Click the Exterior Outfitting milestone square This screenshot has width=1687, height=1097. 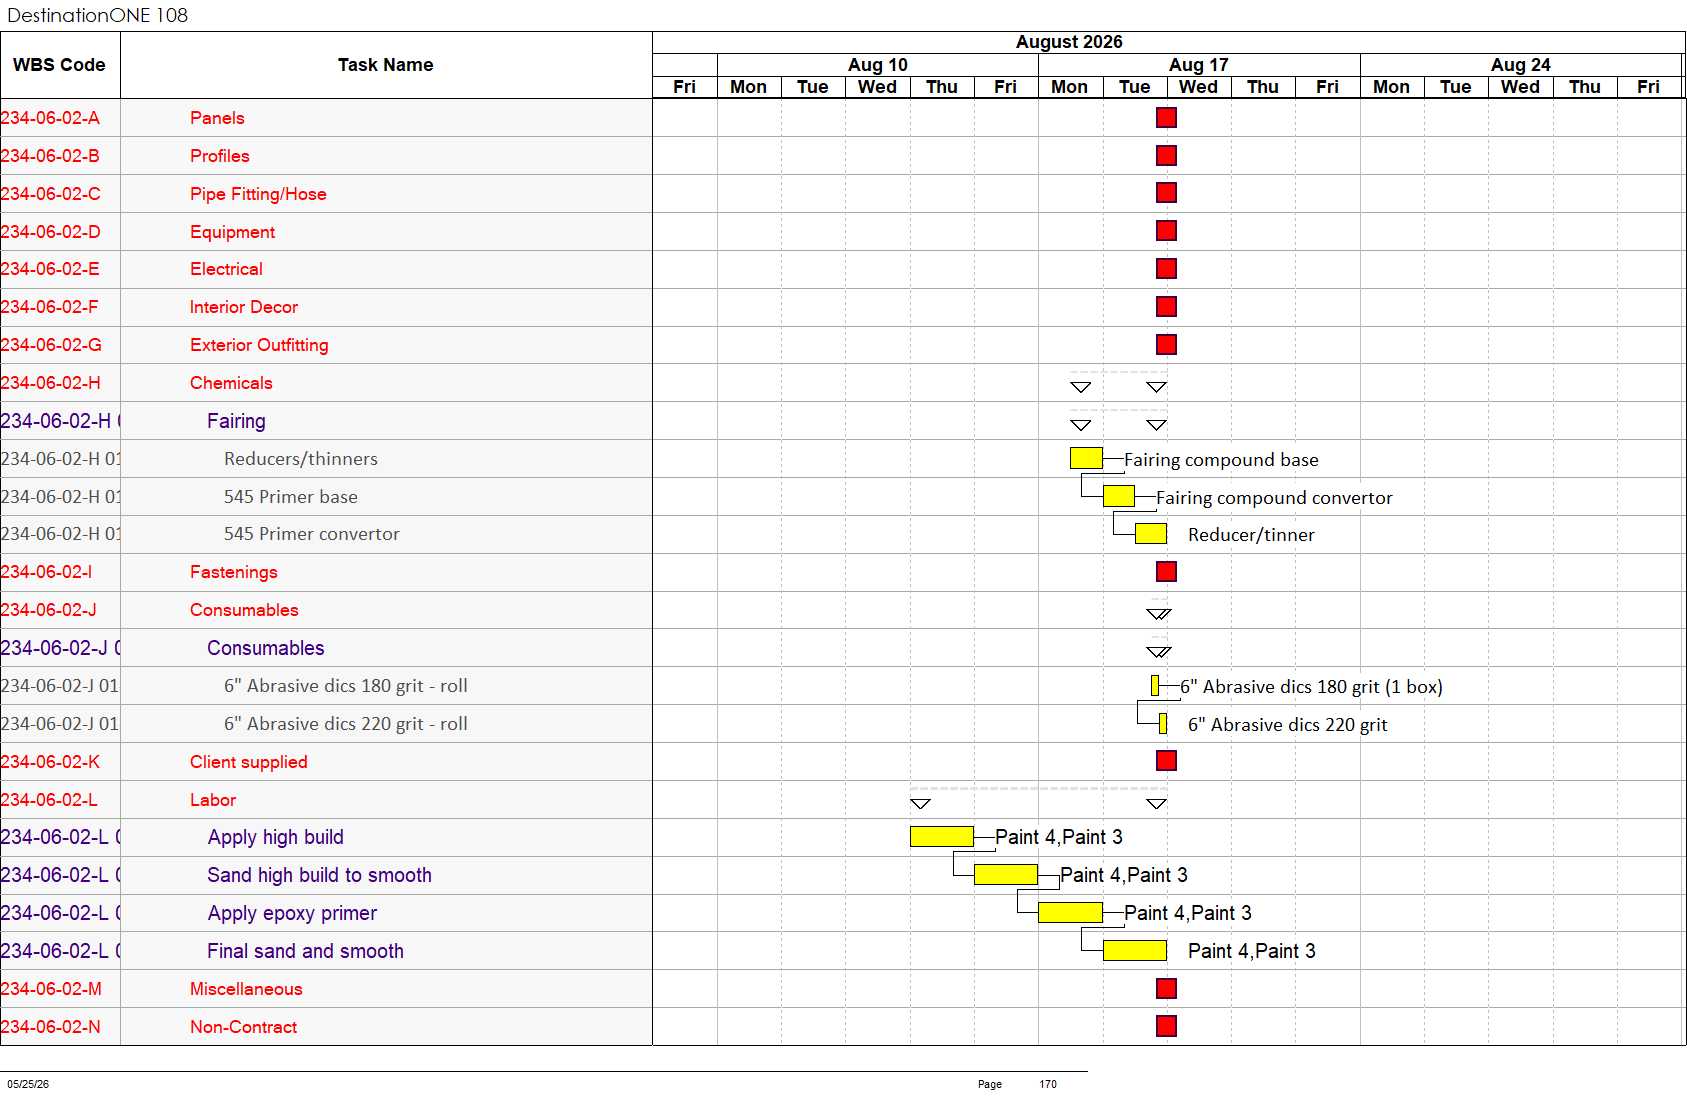tap(1166, 345)
